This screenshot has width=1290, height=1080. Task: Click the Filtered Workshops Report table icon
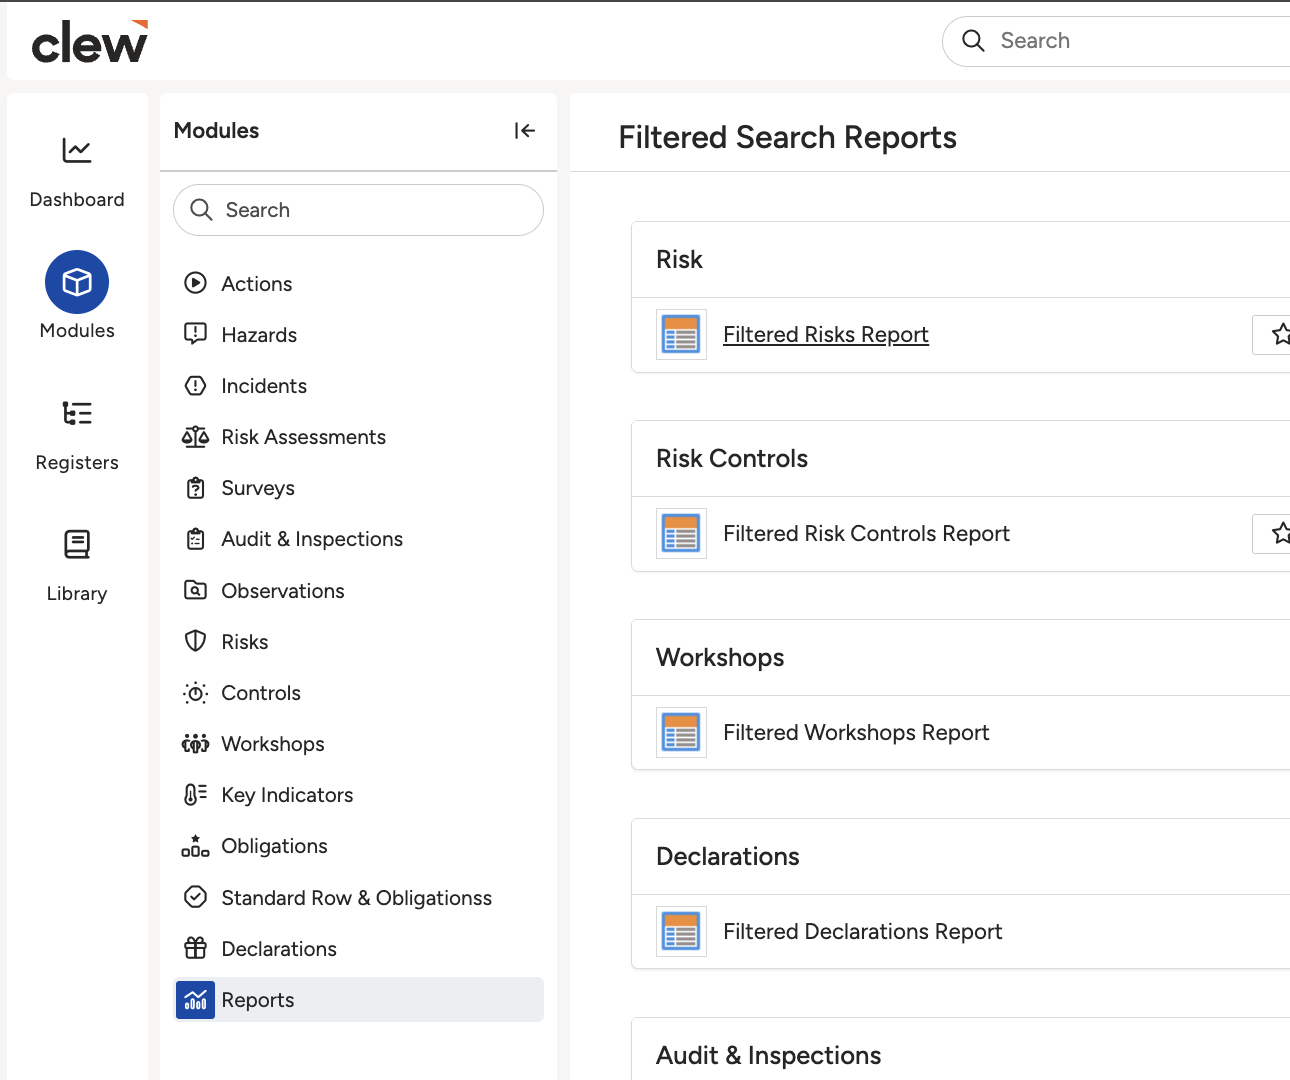click(681, 733)
